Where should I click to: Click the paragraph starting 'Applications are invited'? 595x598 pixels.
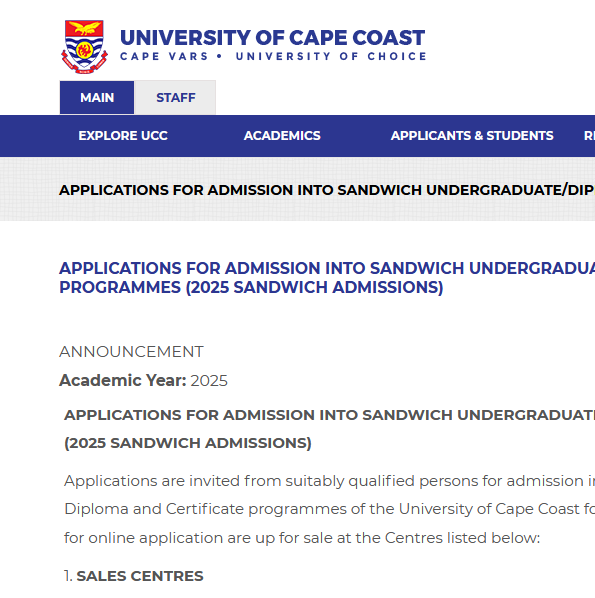[330, 509]
